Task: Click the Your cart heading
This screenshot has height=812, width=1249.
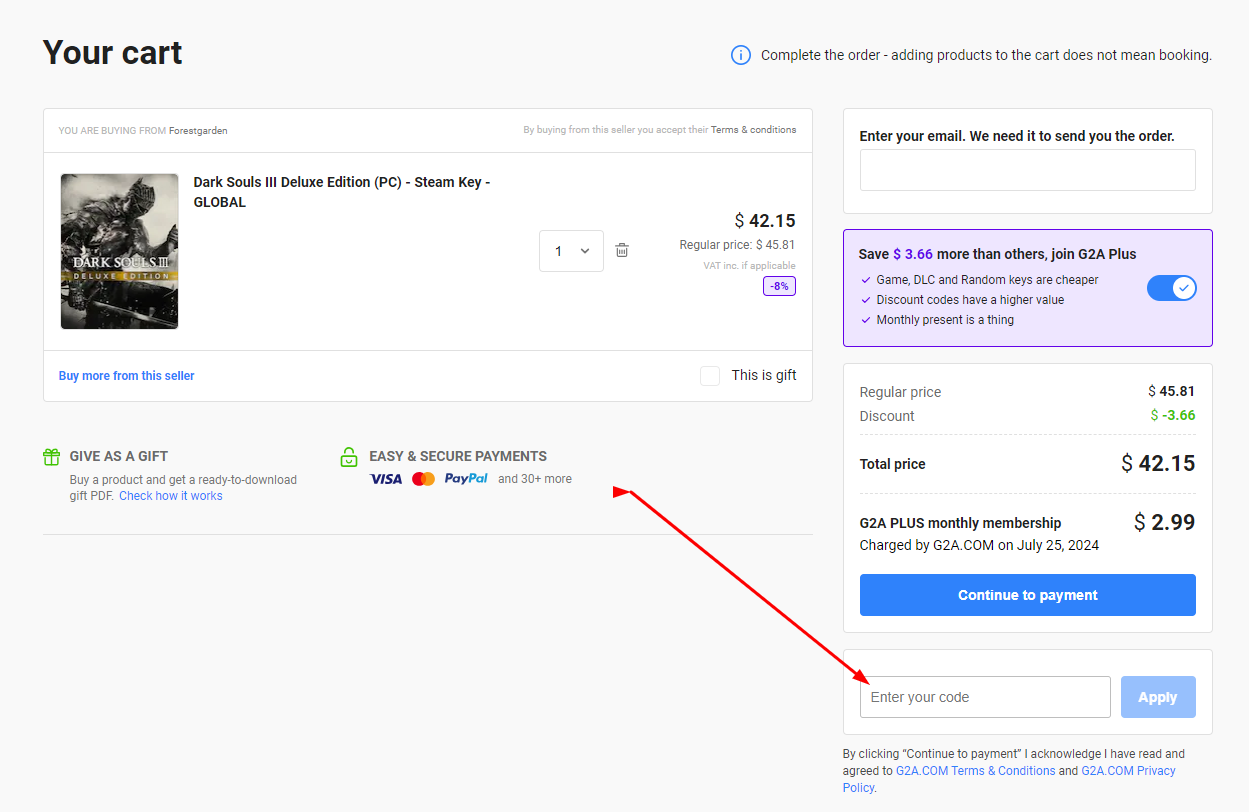Action: (113, 52)
